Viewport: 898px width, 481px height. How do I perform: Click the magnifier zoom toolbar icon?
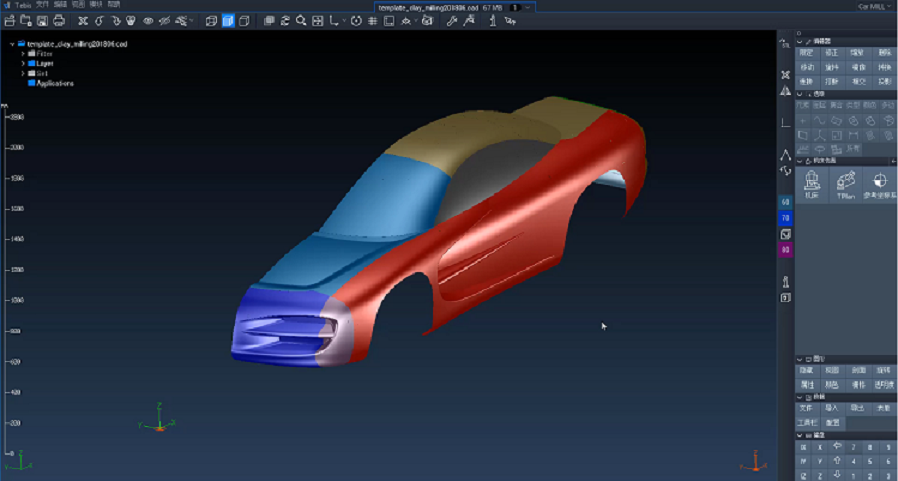click(301, 21)
